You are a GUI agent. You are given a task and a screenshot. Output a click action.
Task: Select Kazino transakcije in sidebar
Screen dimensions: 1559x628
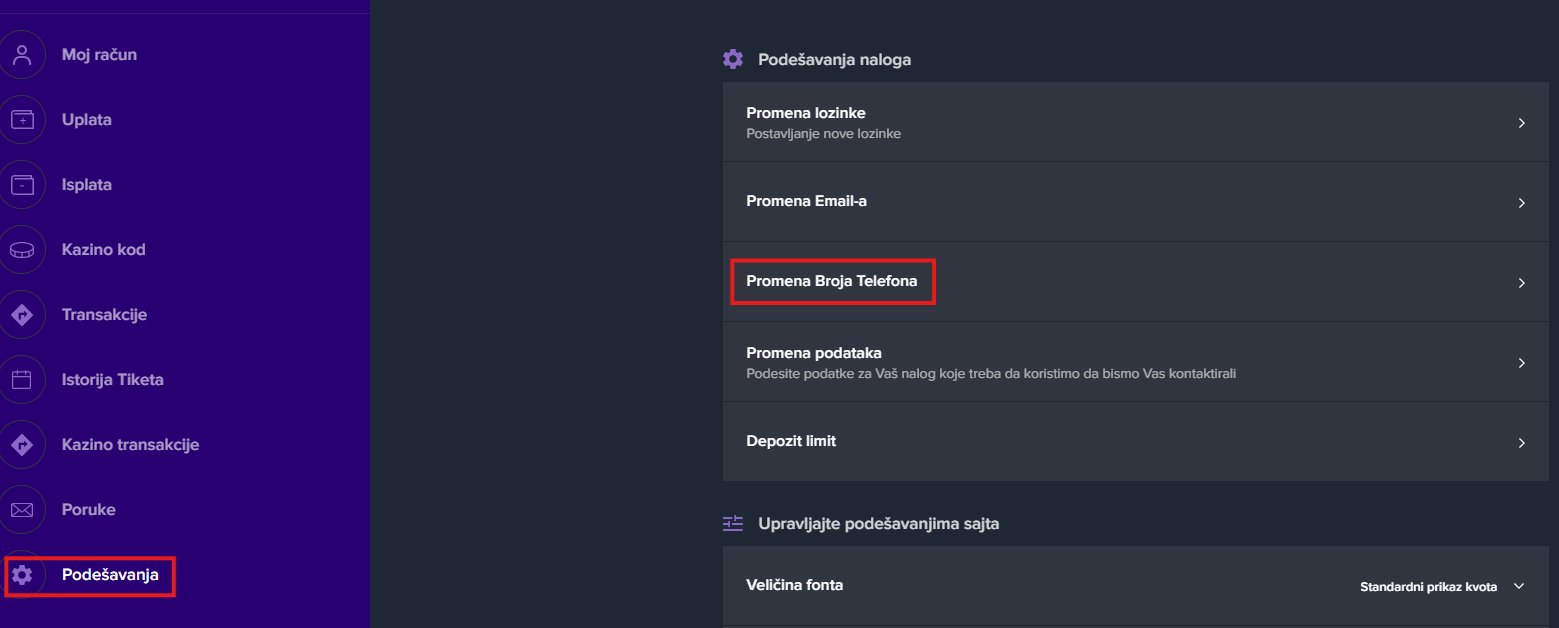[x=130, y=445]
